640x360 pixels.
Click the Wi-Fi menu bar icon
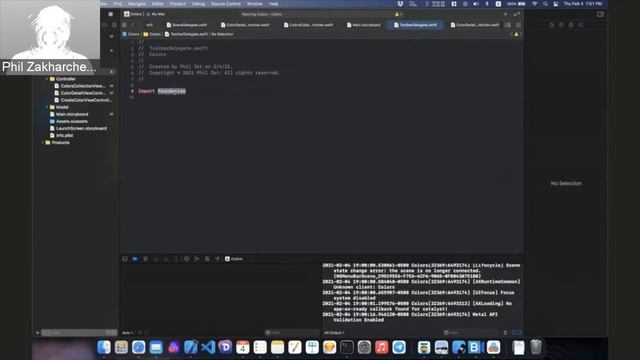tap(534, 4)
